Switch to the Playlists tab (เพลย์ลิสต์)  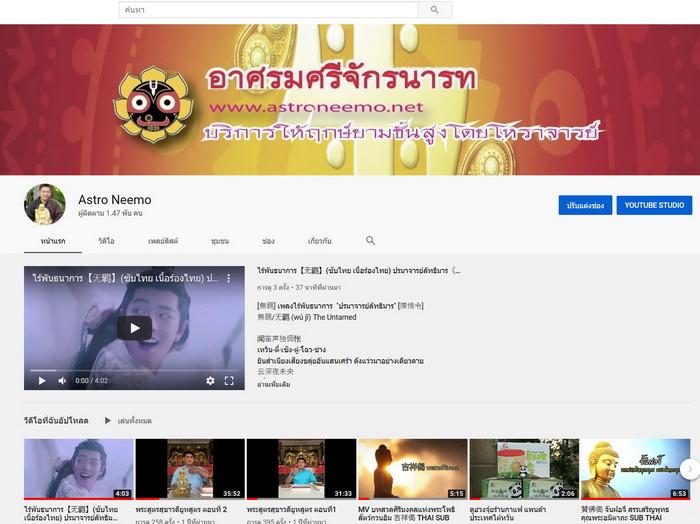162,241
